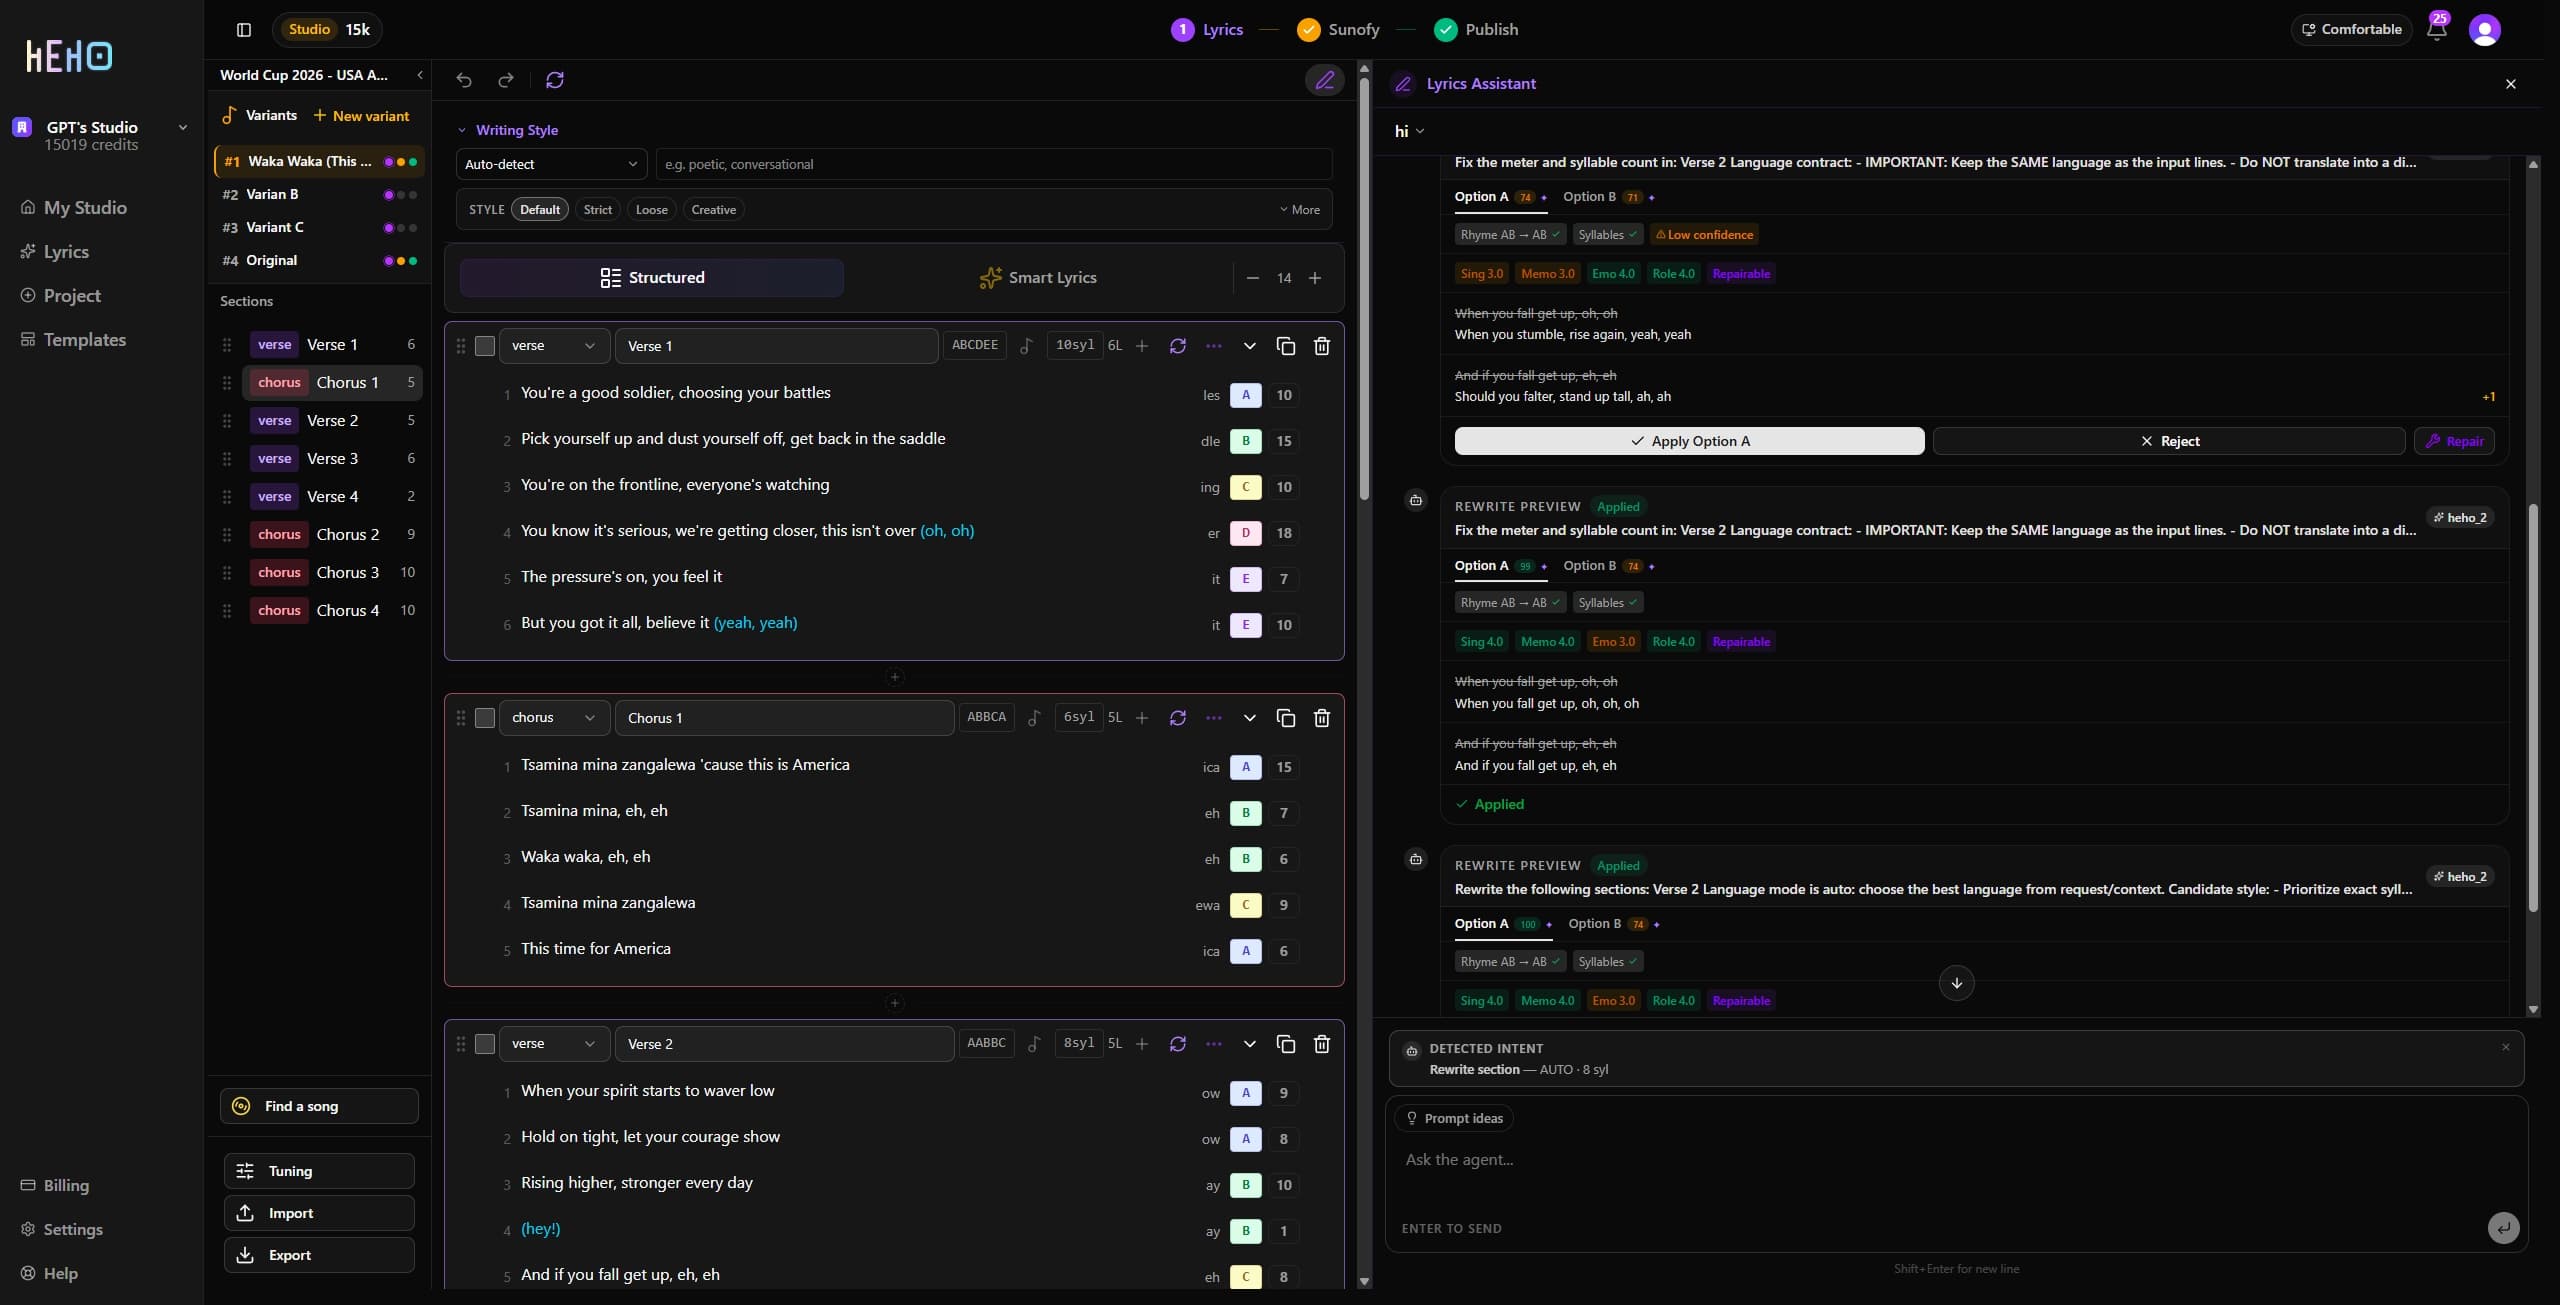Select the Loose style option

[652, 210]
